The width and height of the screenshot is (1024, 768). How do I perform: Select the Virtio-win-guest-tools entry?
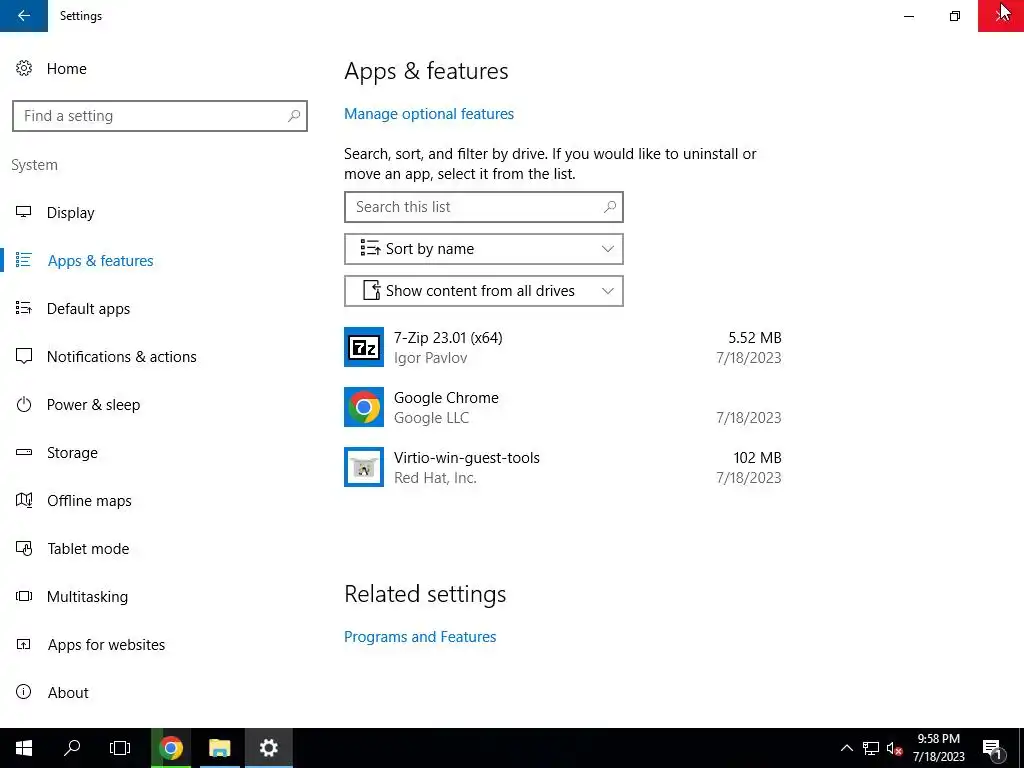pos(563,468)
